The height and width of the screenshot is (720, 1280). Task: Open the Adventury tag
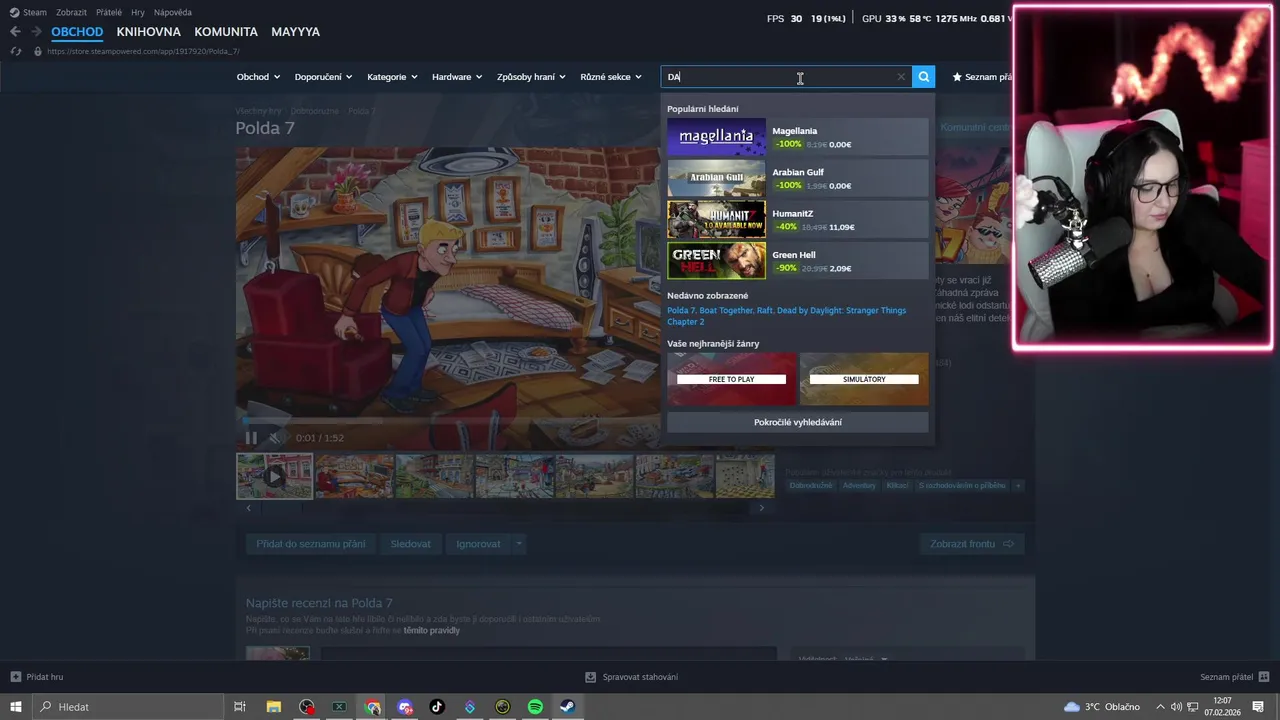pos(859,485)
